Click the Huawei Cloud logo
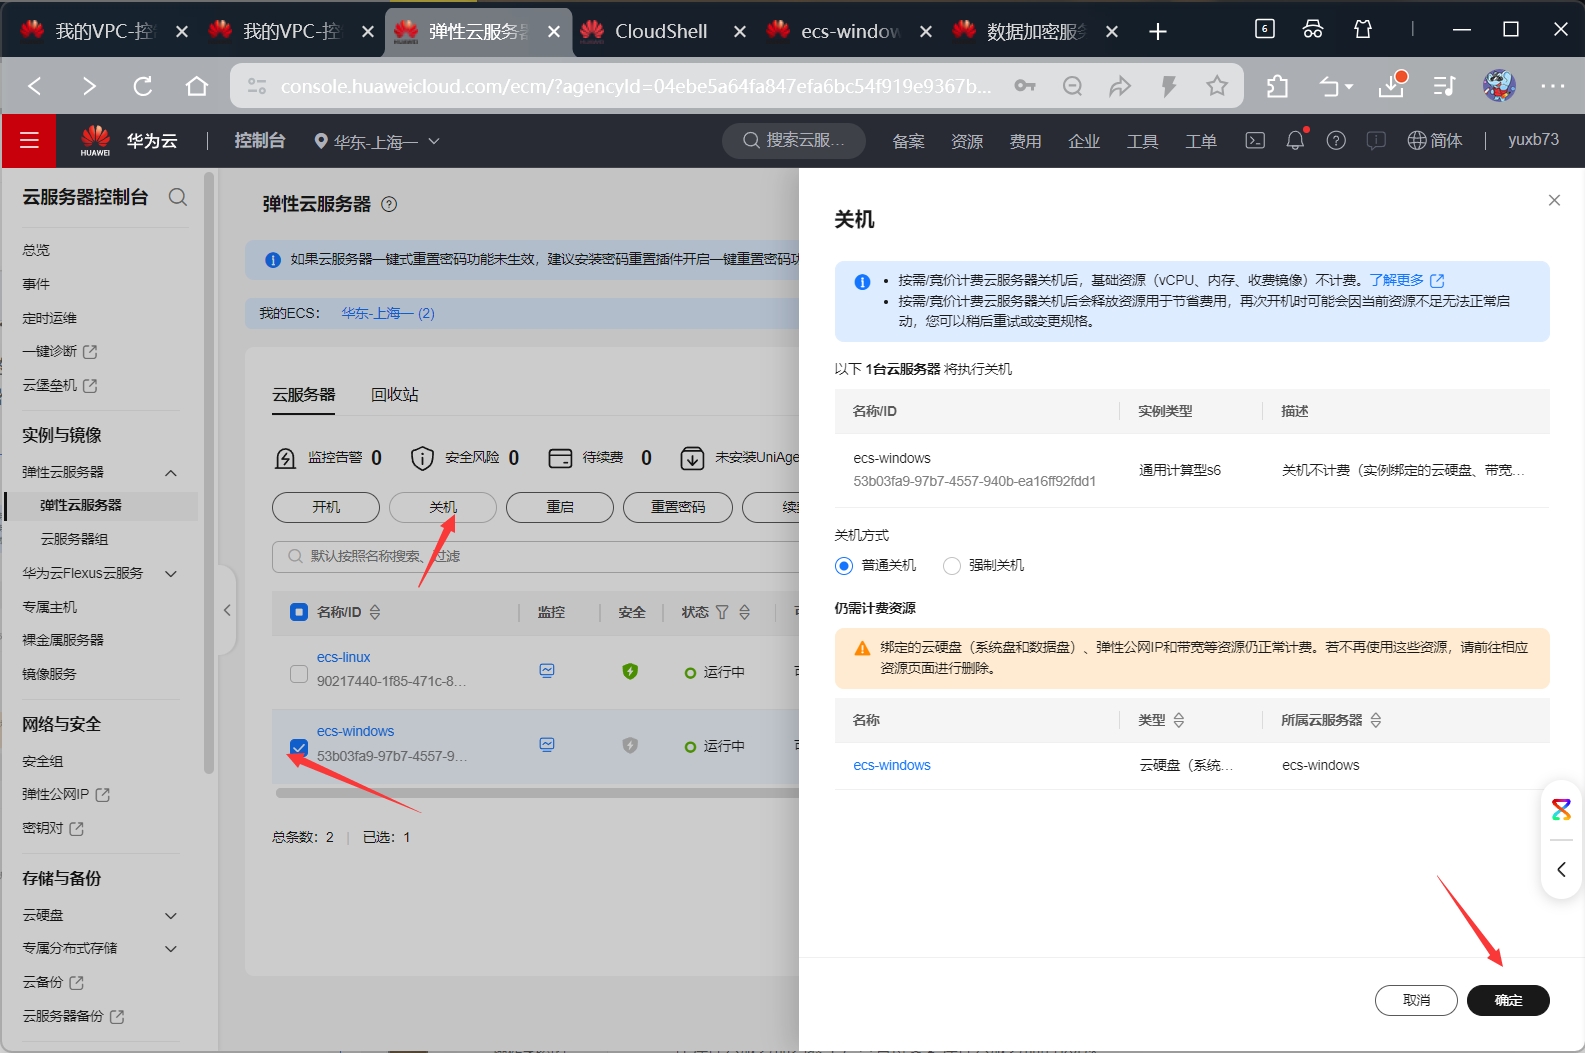The width and height of the screenshot is (1585, 1053). pos(96,141)
